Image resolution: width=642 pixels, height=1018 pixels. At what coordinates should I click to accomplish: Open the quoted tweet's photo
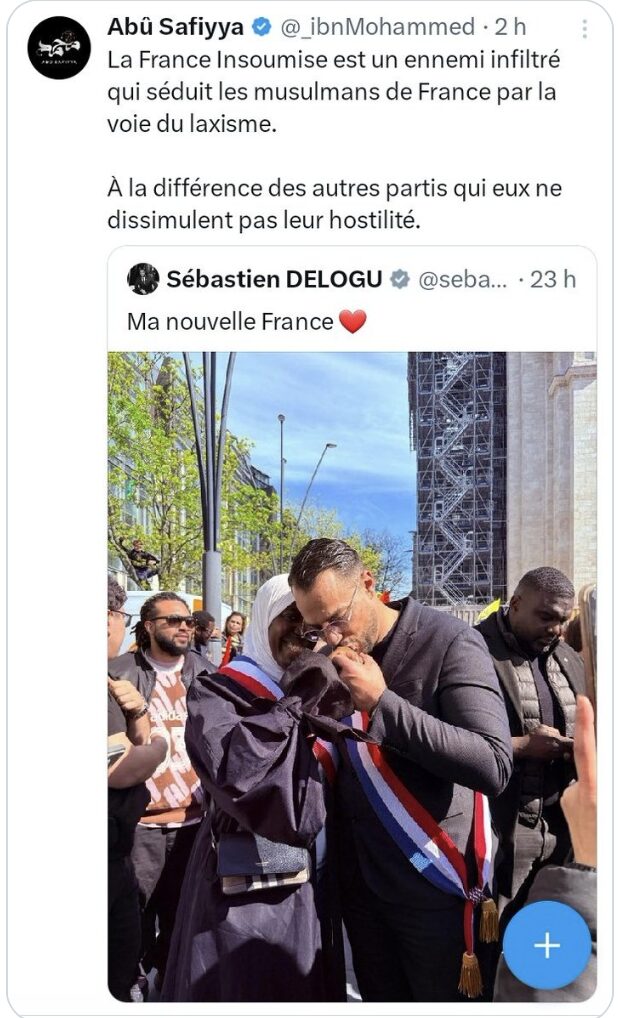352,677
